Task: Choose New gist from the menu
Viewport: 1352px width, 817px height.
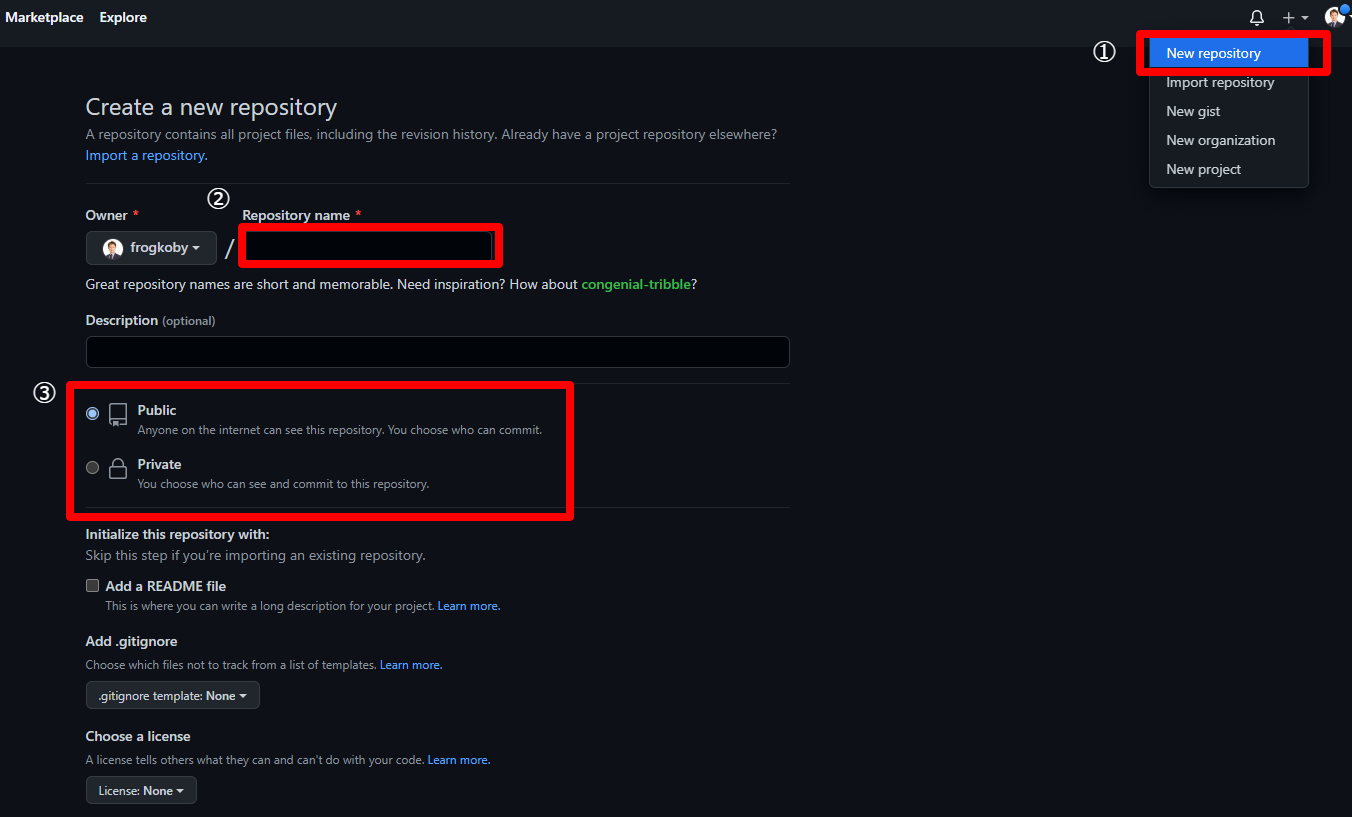Action: coord(1228,111)
